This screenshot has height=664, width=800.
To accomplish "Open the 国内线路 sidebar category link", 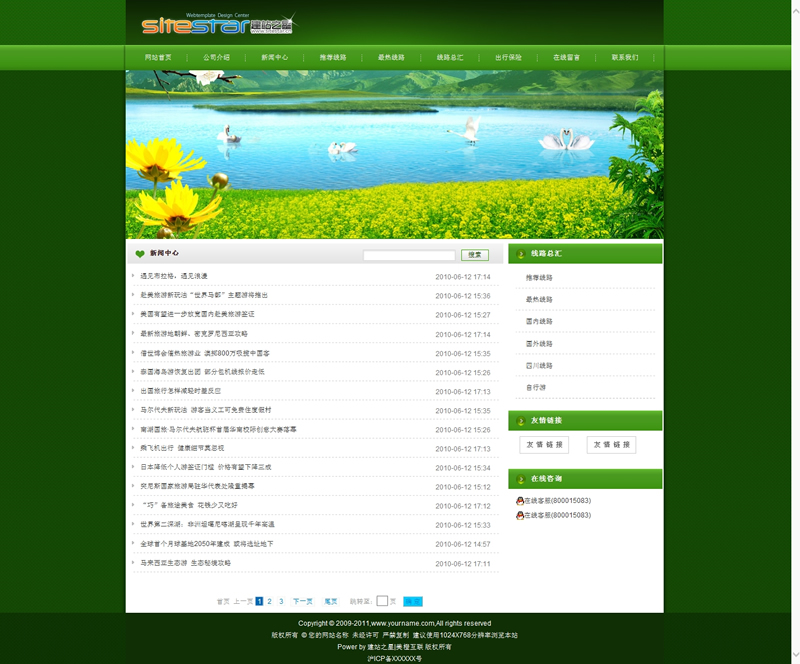I will pyautogui.click(x=539, y=321).
